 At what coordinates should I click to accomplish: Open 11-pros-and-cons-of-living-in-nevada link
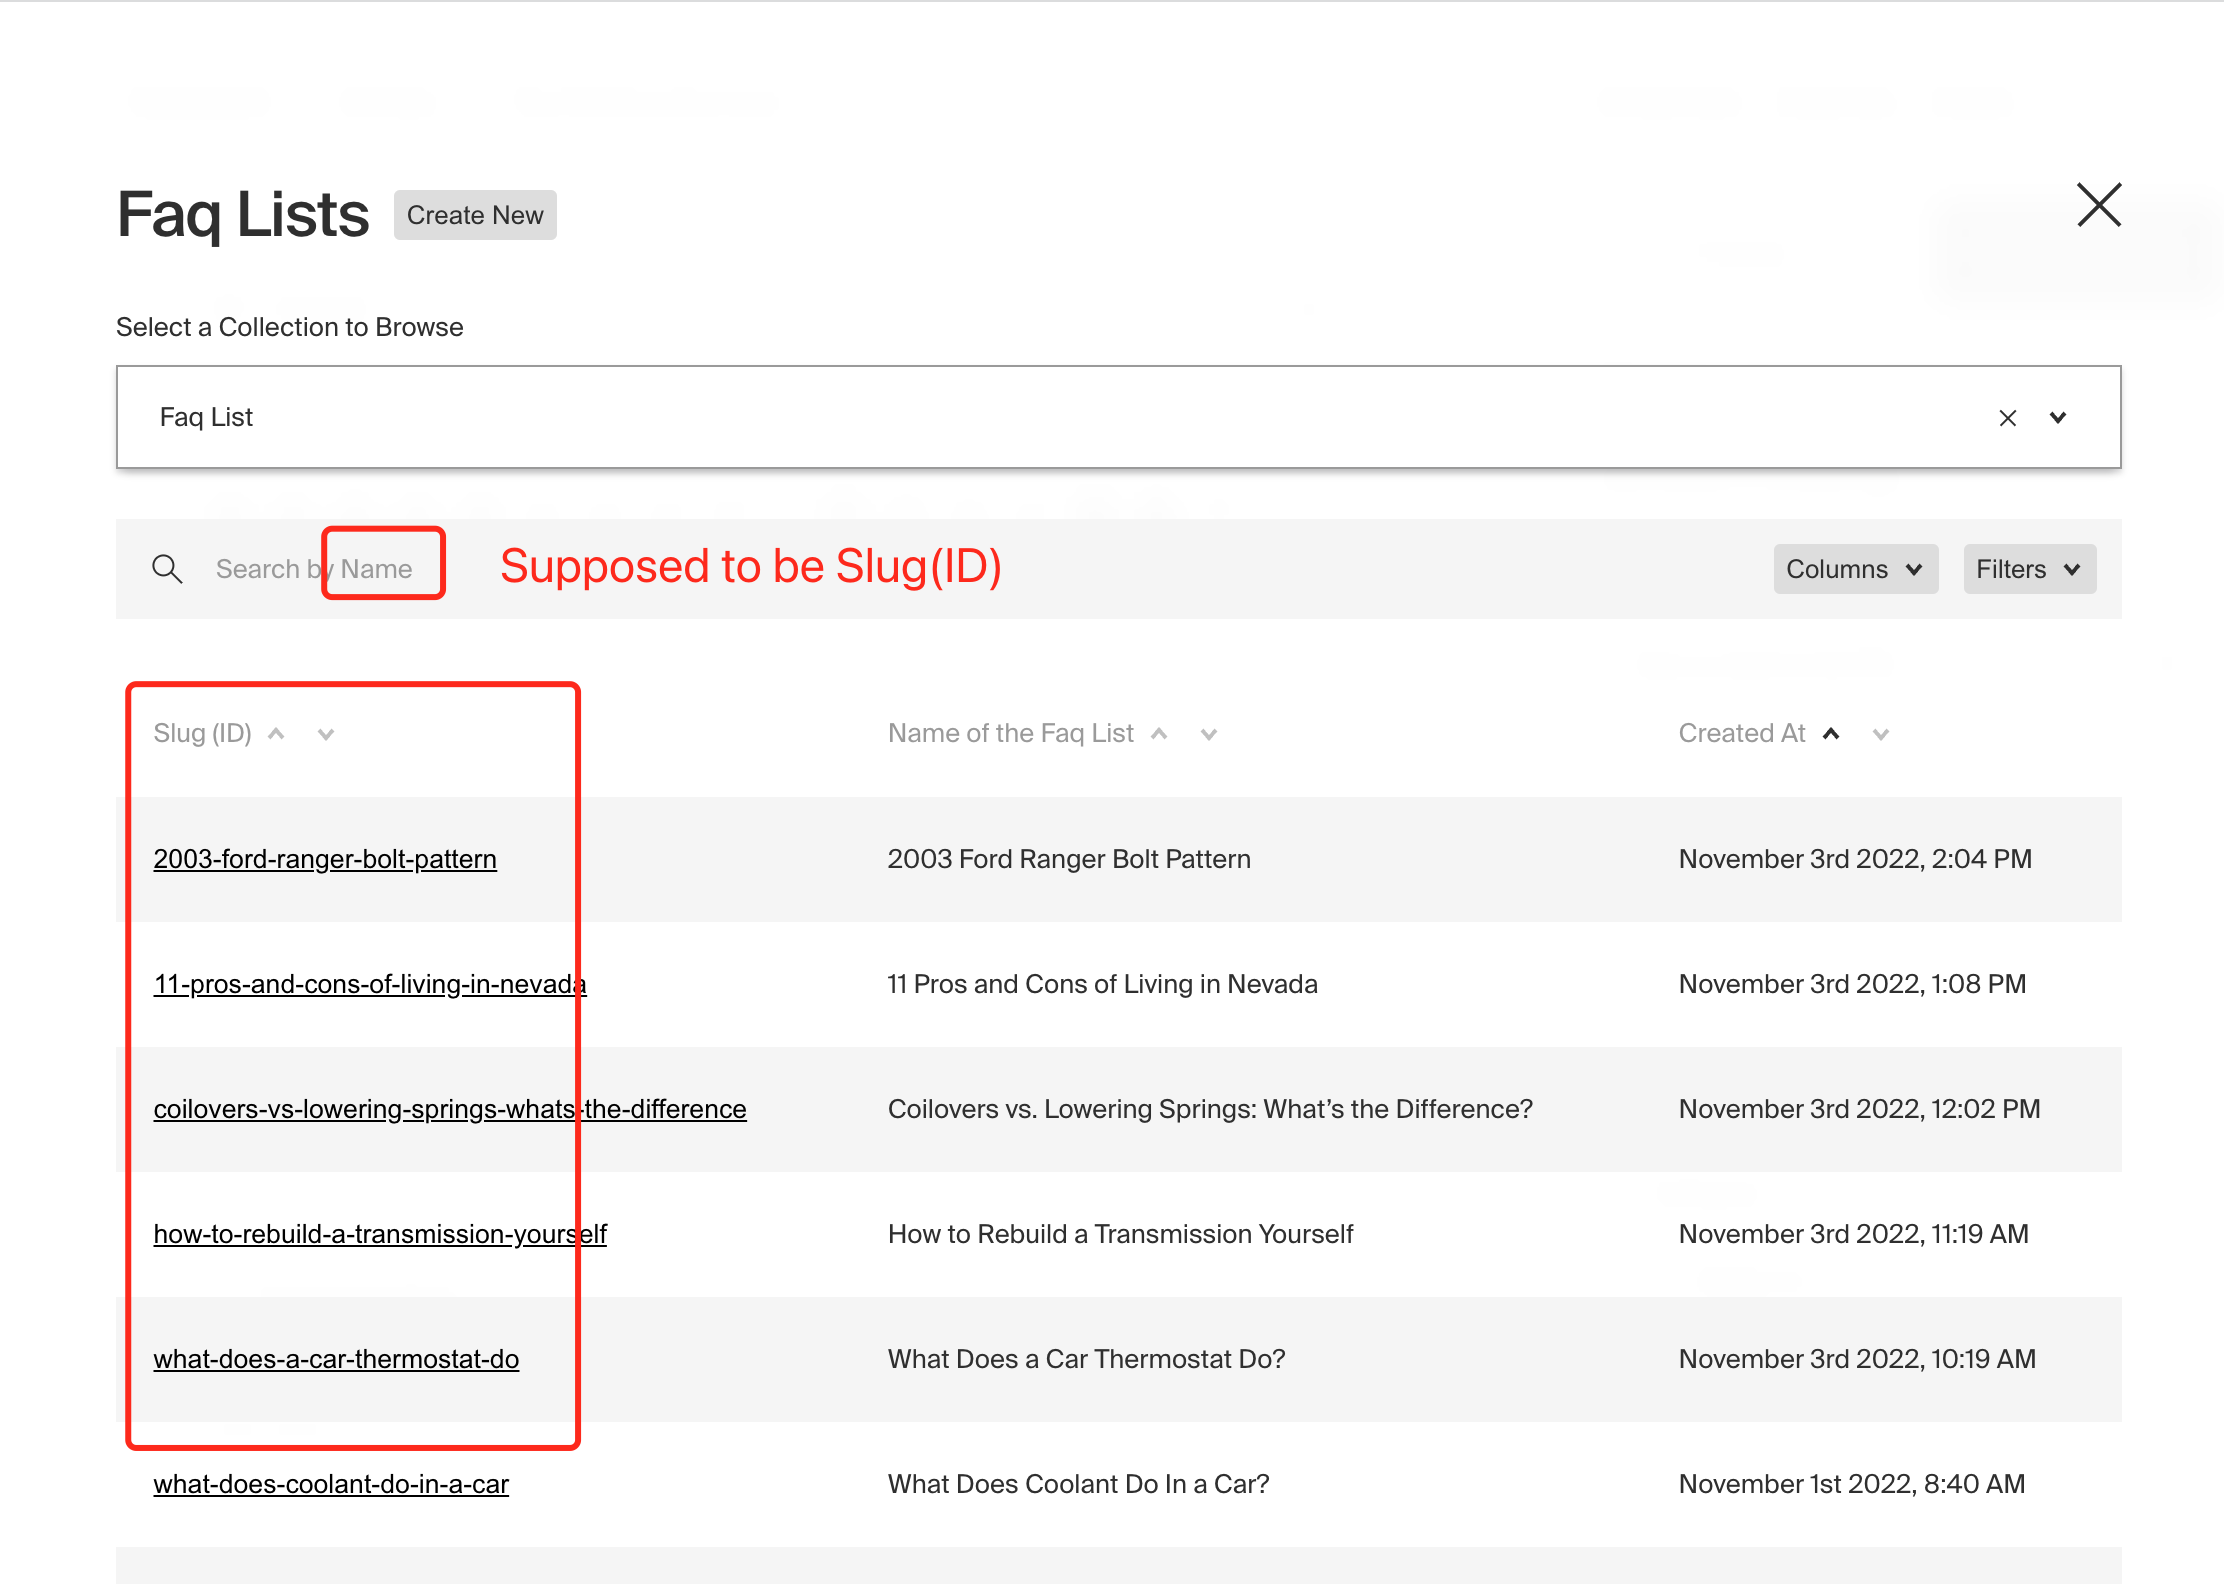[369, 984]
